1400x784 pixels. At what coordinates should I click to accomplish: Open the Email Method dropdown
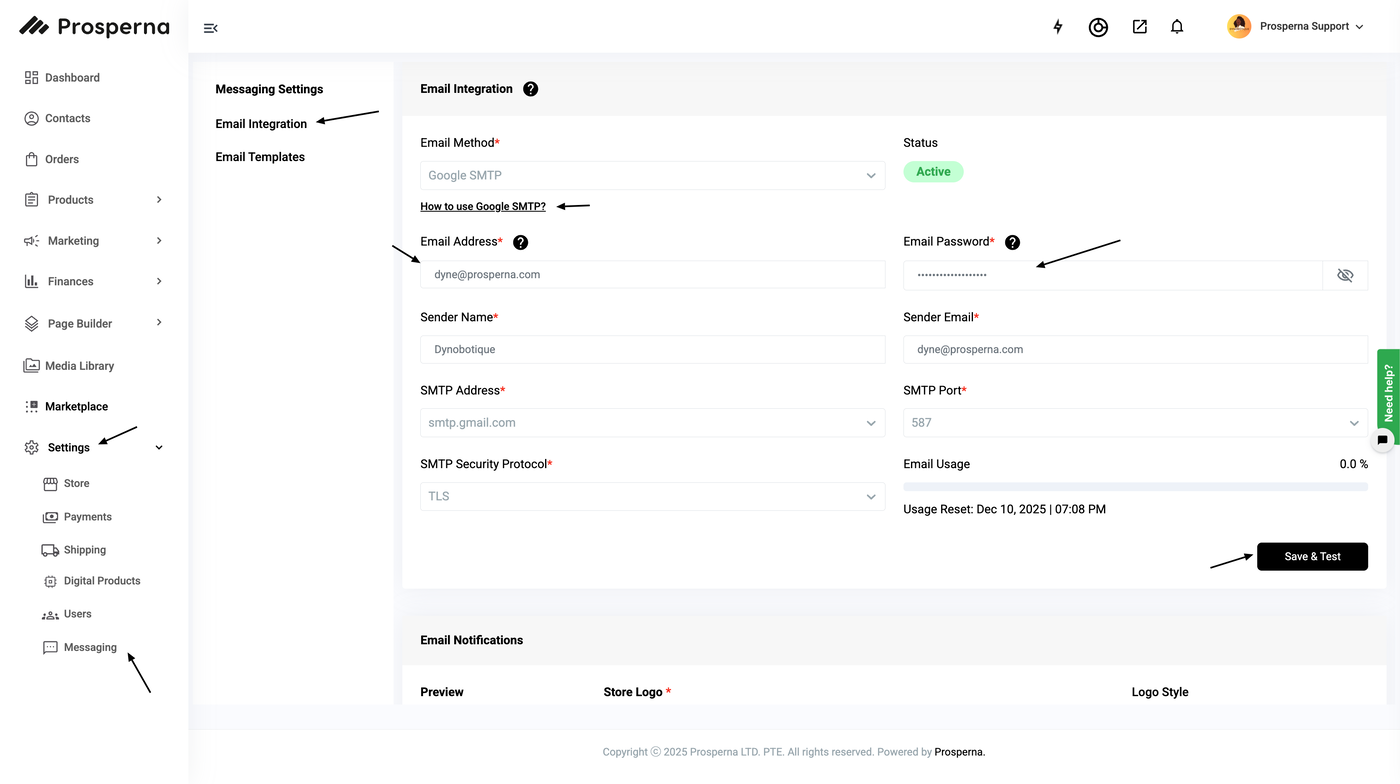pyautogui.click(x=652, y=175)
